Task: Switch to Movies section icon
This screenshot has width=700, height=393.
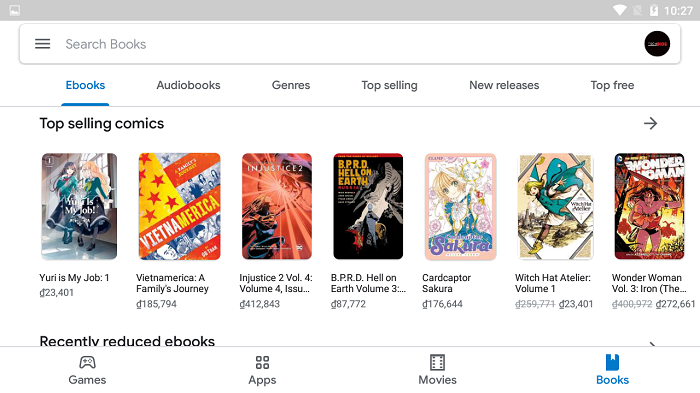Action: pyautogui.click(x=437, y=362)
